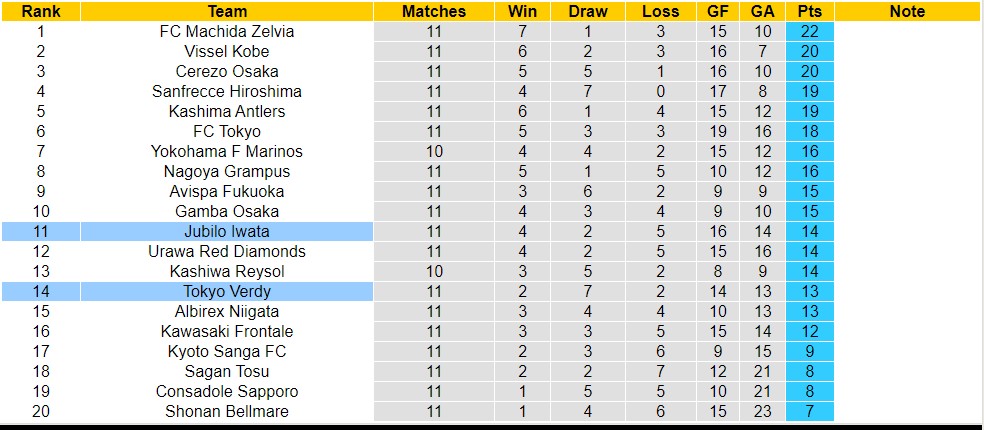Click the Loss column header
The width and height of the screenshot is (984, 430).
click(661, 12)
